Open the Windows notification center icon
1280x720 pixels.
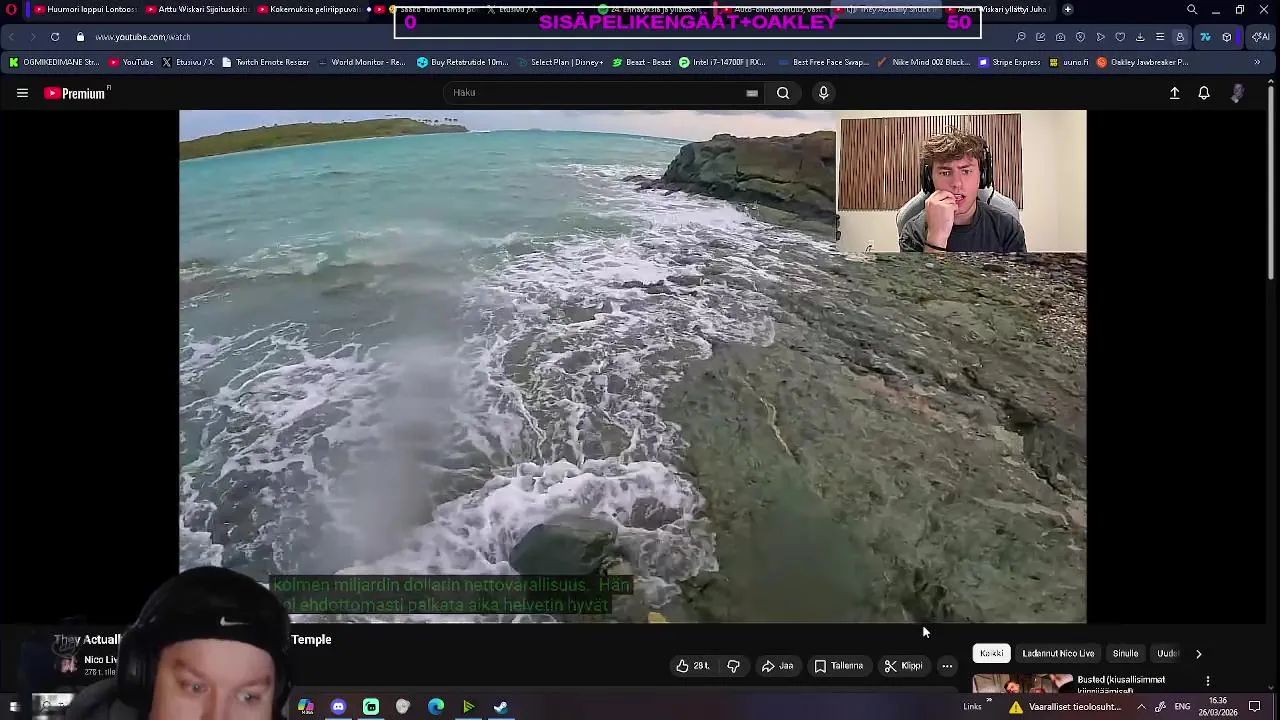click(x=1255, y=707)
